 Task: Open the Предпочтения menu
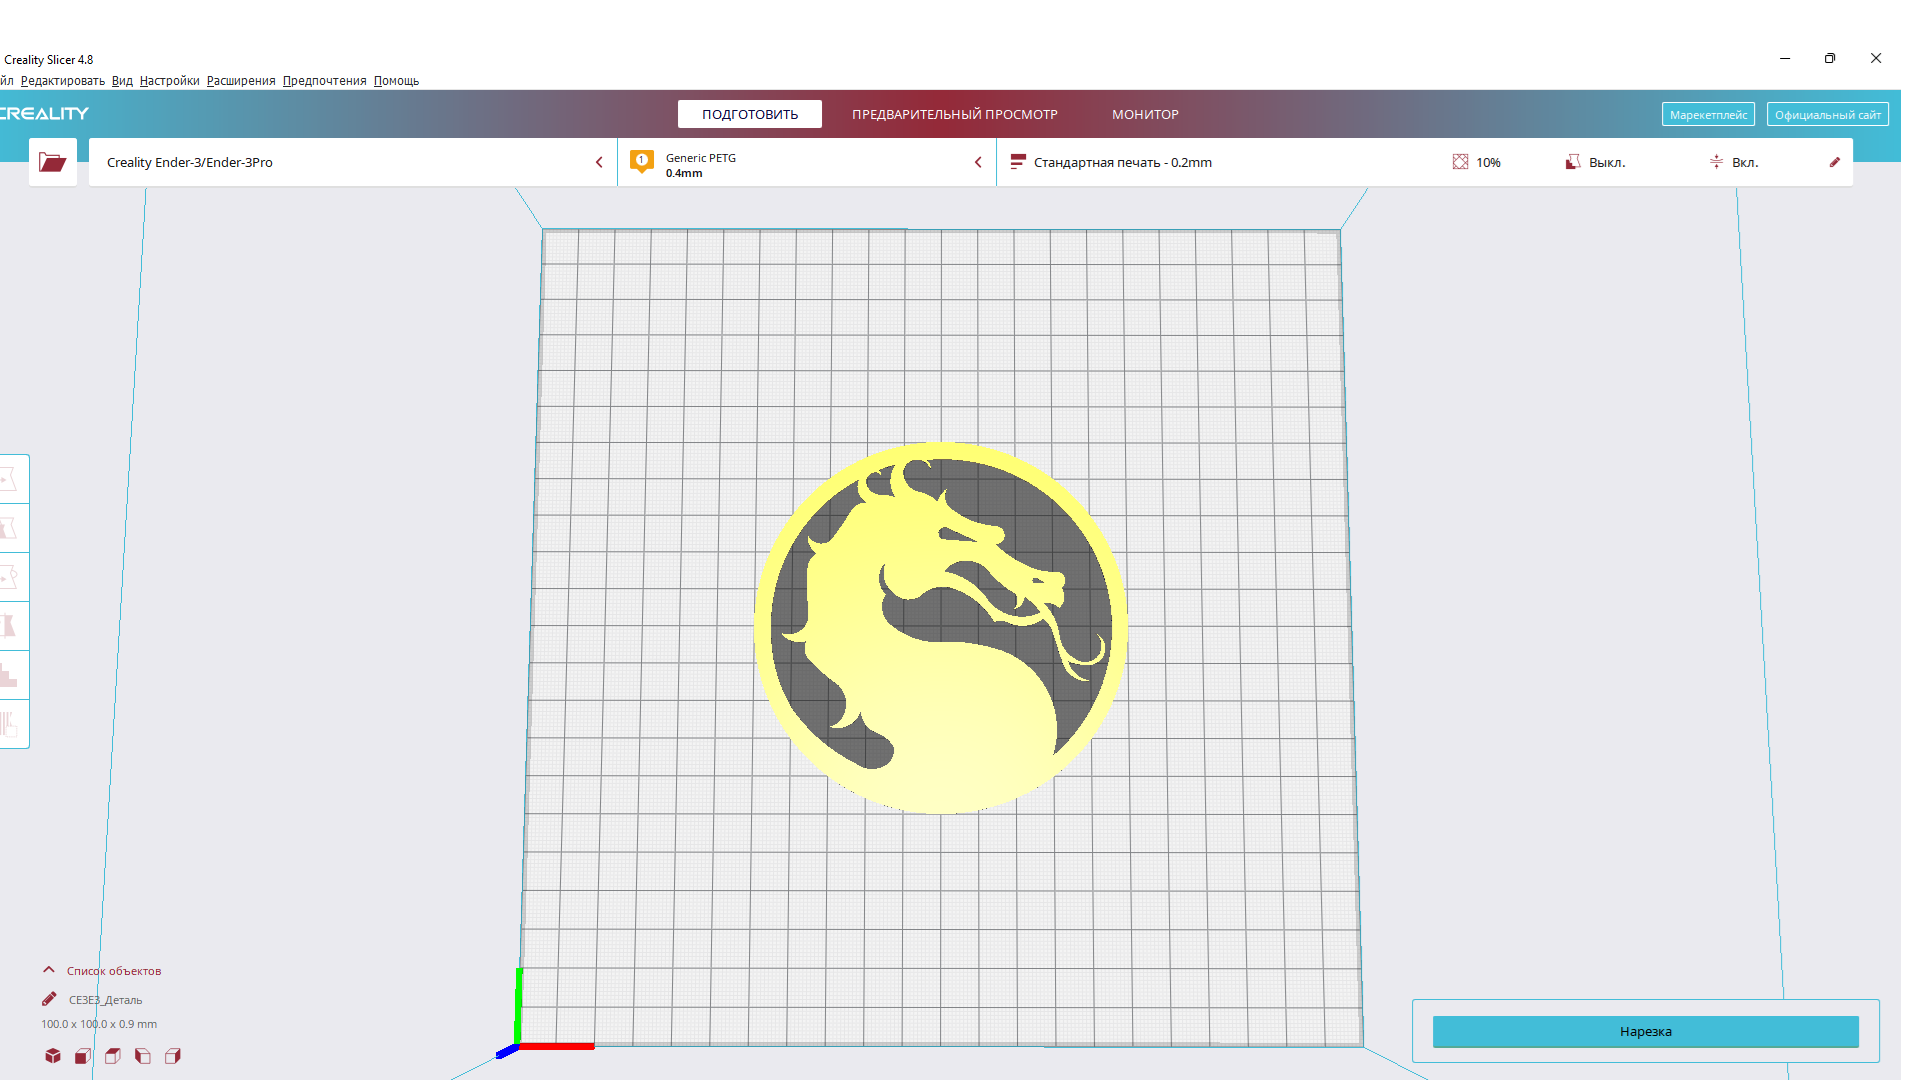324,81
